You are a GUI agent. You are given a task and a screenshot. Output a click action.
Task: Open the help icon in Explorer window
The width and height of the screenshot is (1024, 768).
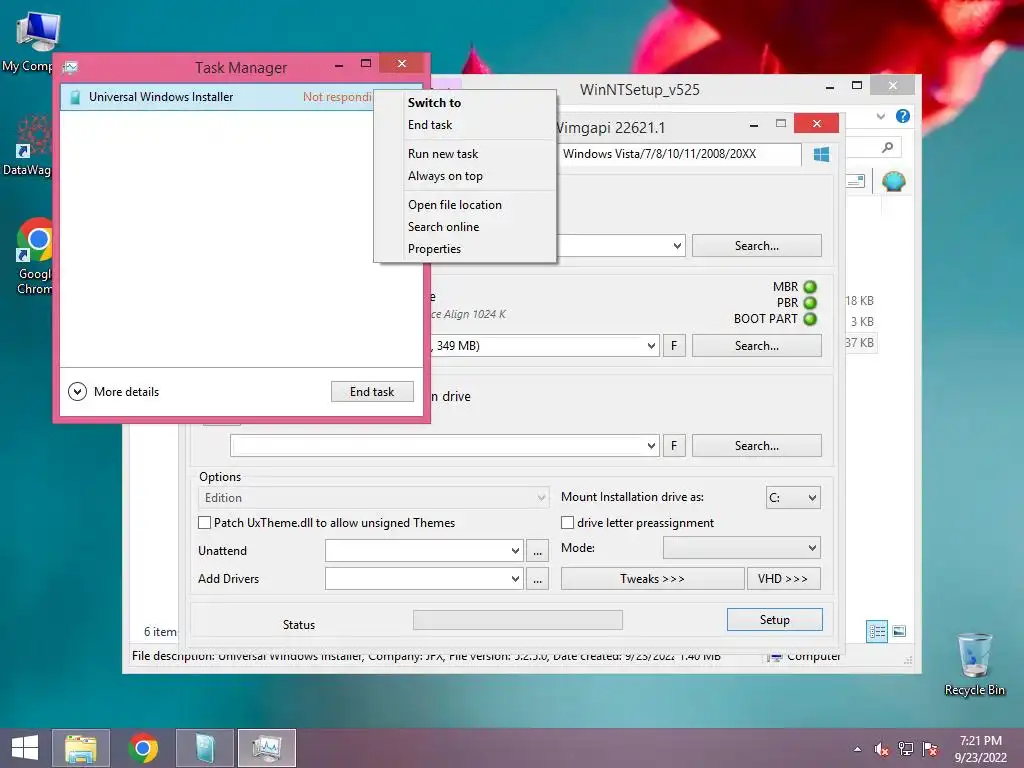[x=903, y=116]
